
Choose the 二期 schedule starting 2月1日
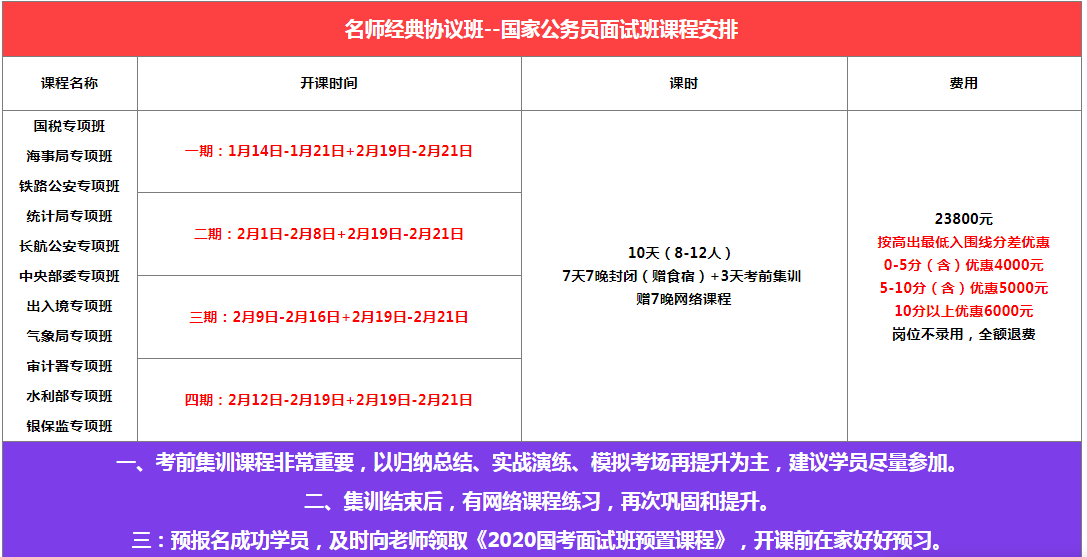pos(329,234)
